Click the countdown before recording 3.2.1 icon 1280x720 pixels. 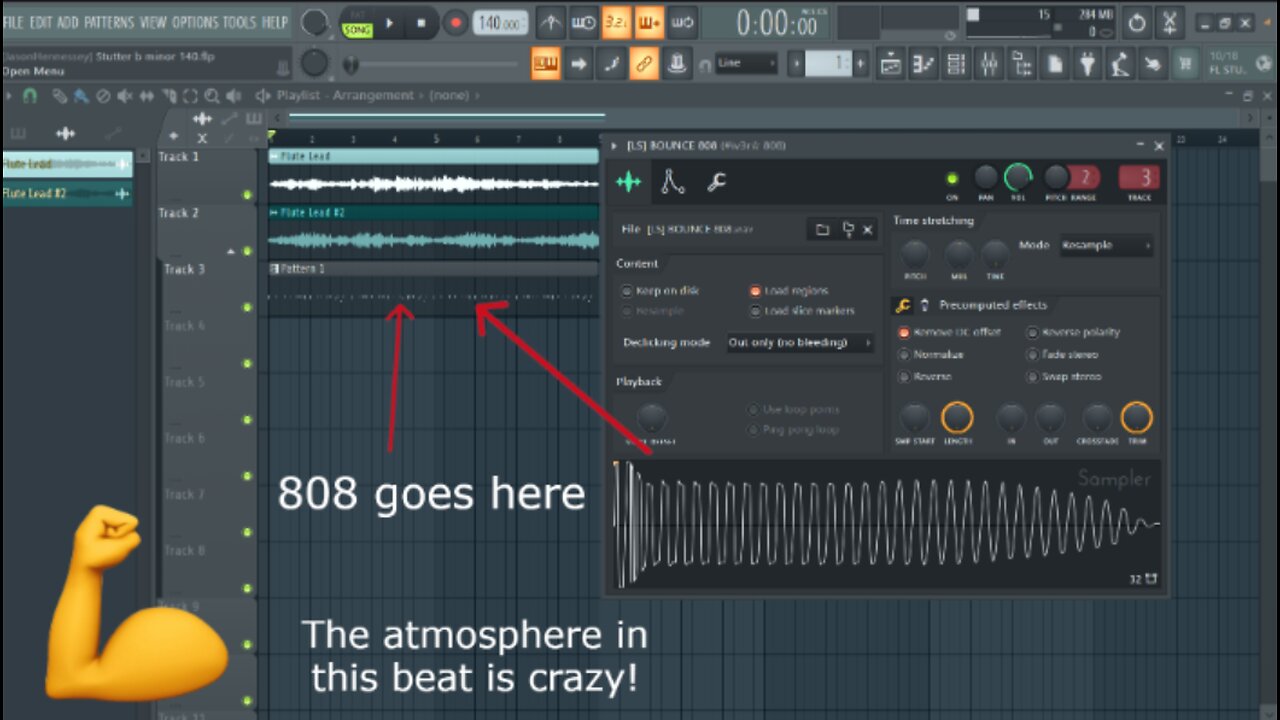coord(616,22)
